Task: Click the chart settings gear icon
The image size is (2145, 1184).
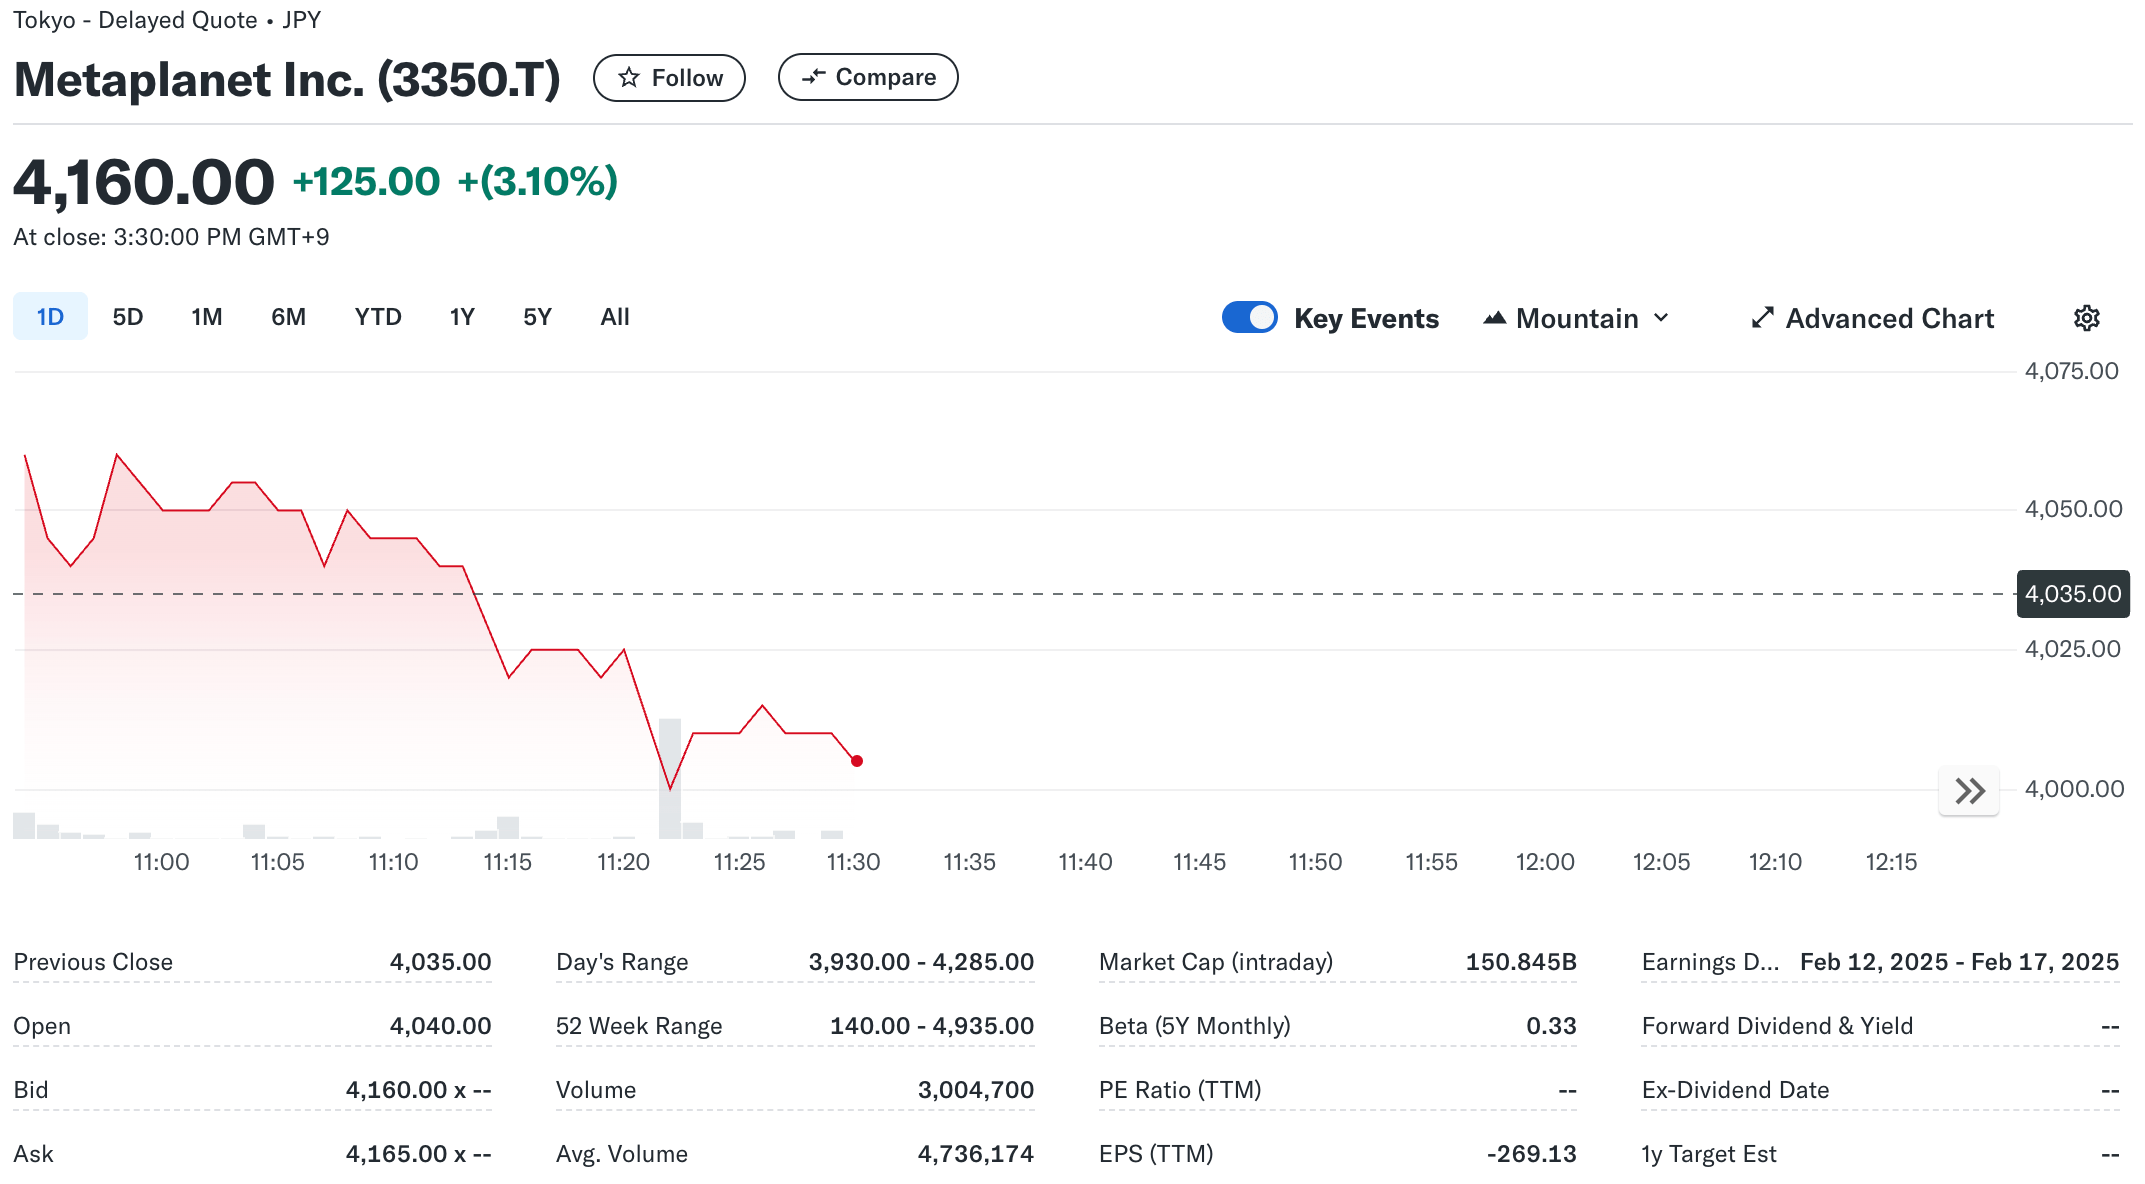Action: (2086, 318)
